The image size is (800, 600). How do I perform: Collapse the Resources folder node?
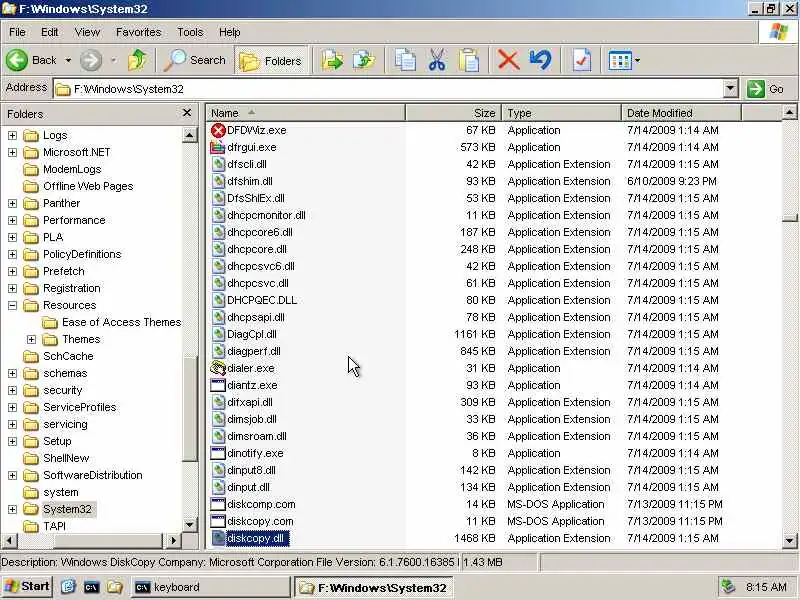pyautogui.click(x=12, y=305)
